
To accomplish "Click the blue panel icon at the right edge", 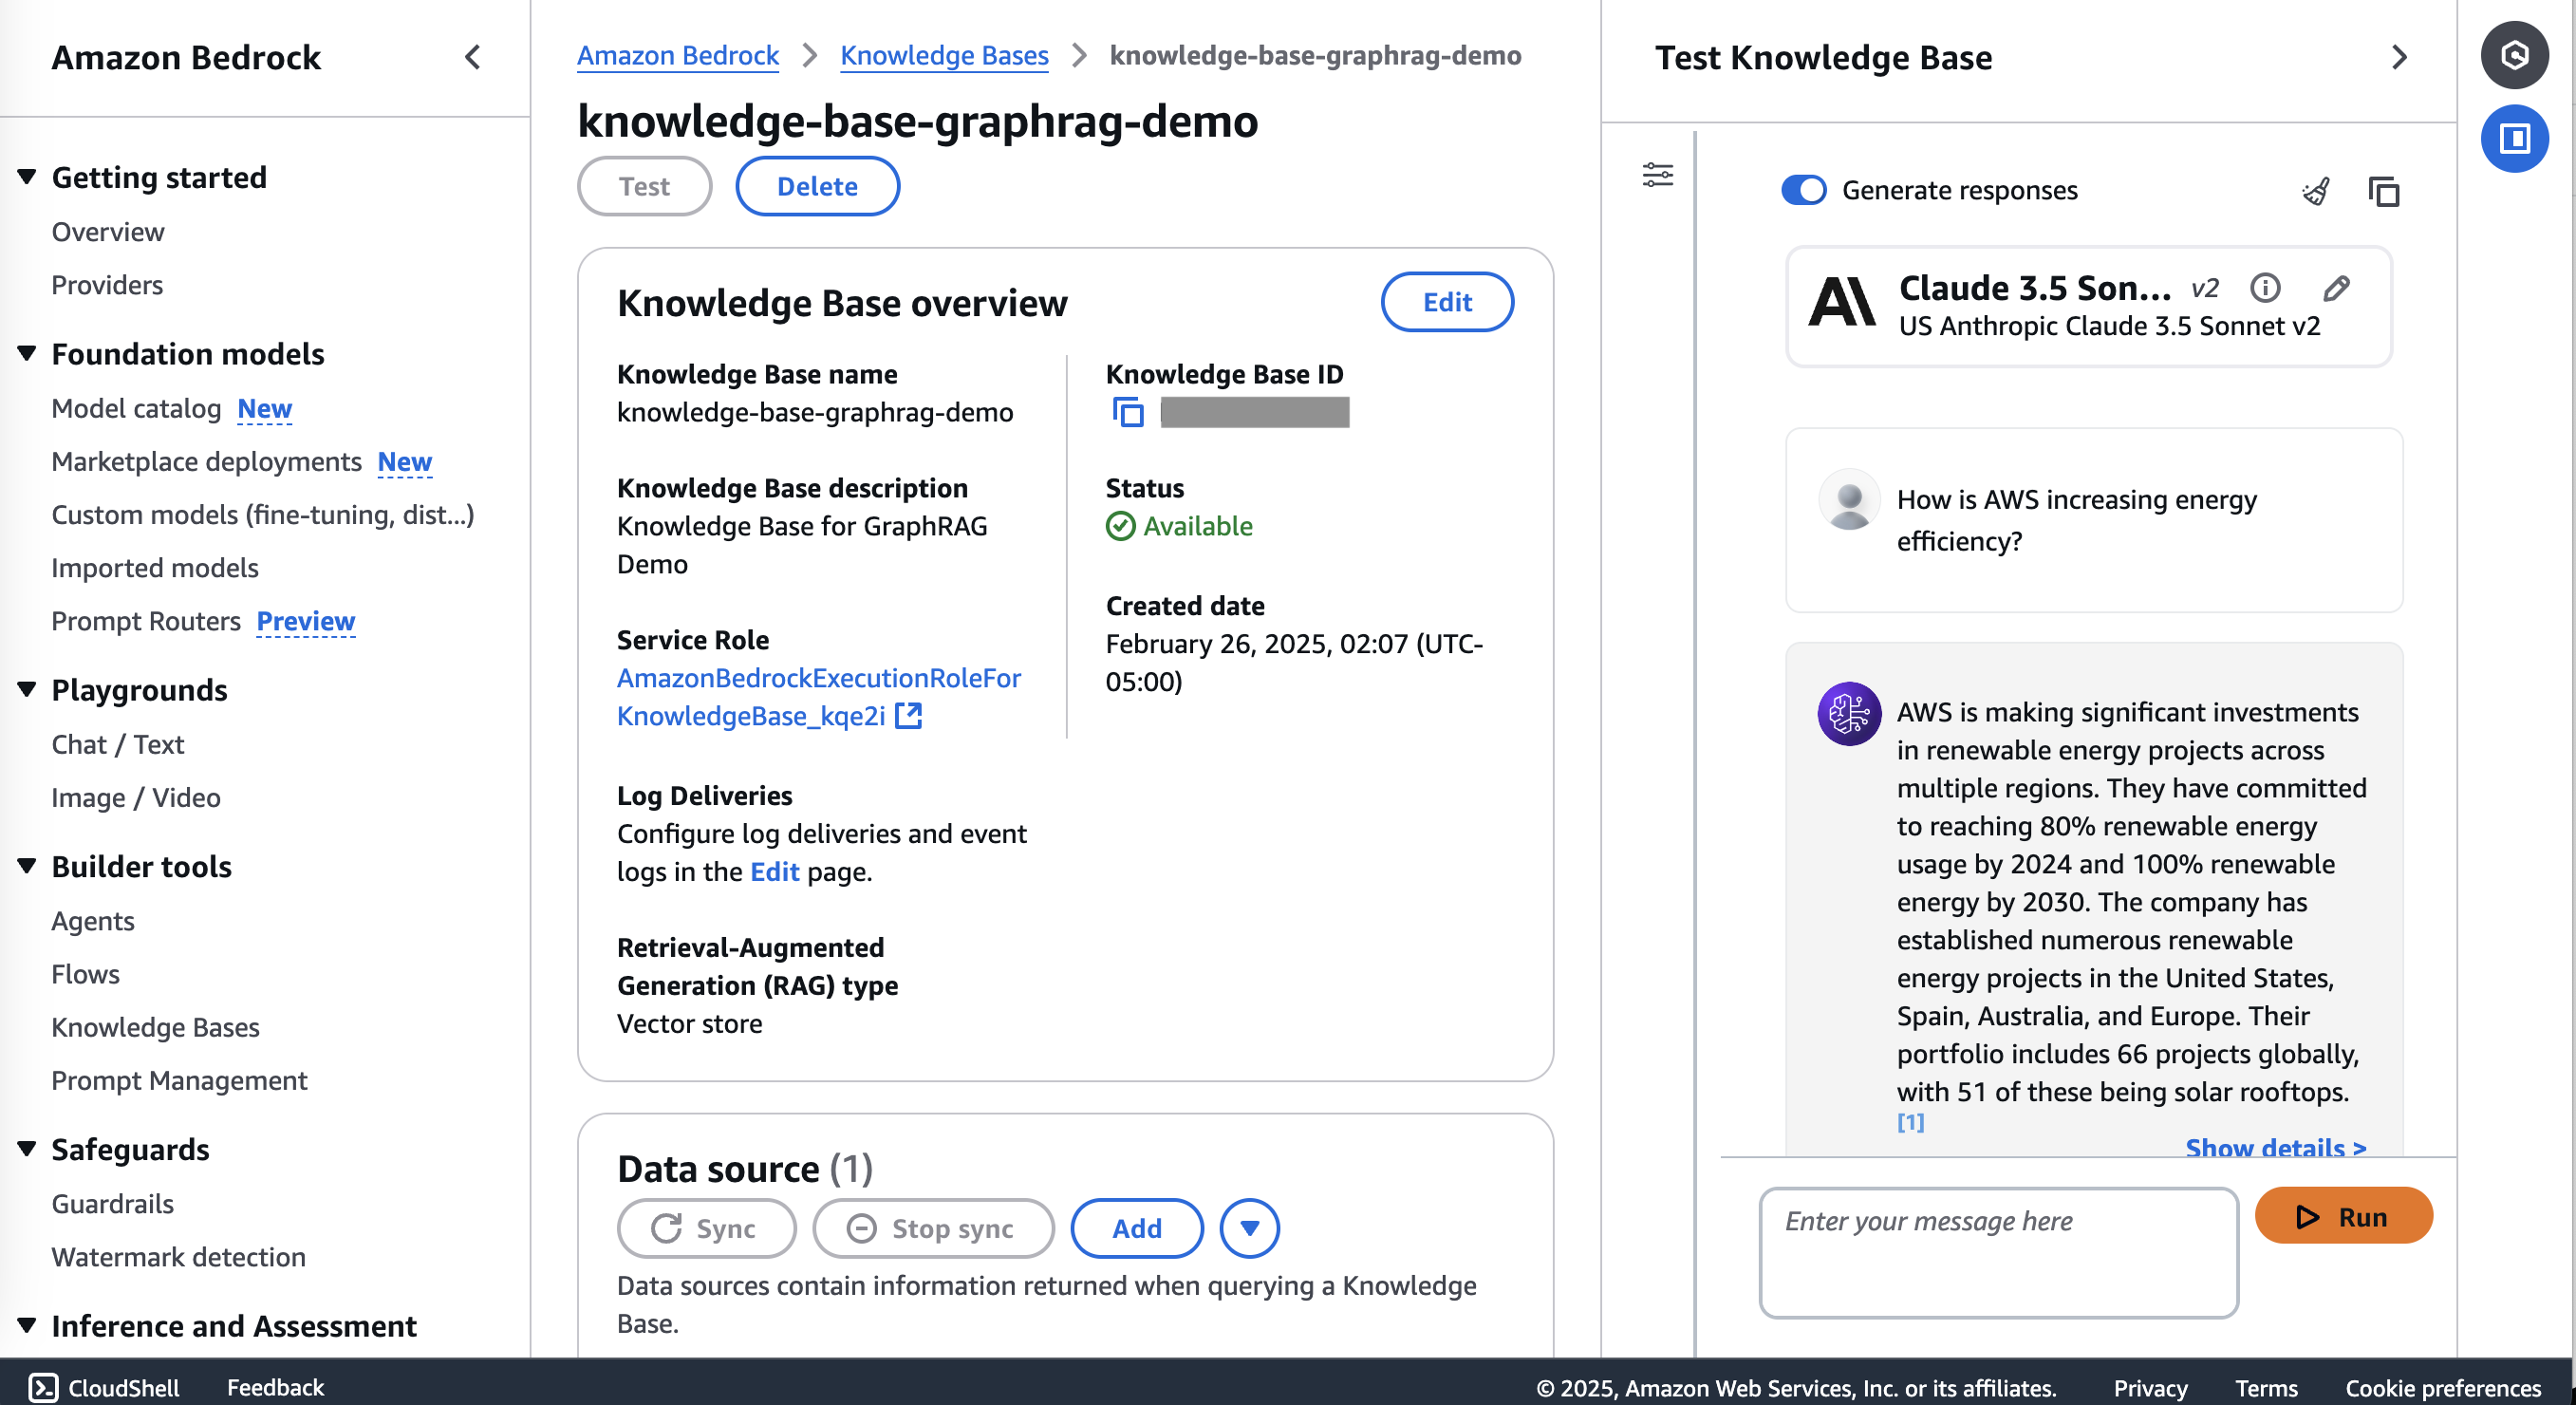I will [x=2513, y=138].
